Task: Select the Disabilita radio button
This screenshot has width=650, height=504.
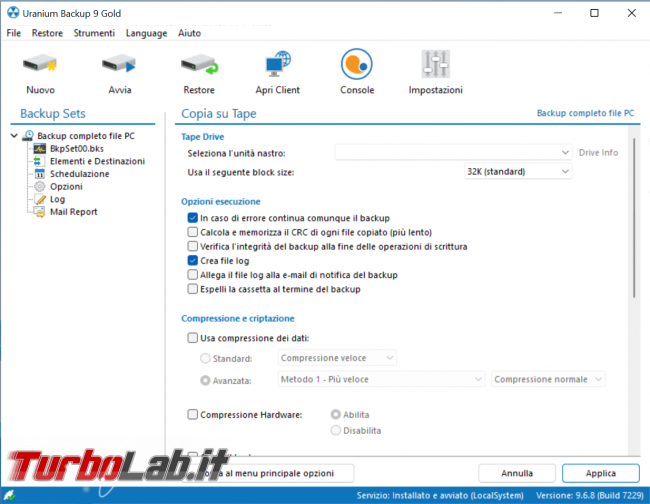Action: coord(335,430)
